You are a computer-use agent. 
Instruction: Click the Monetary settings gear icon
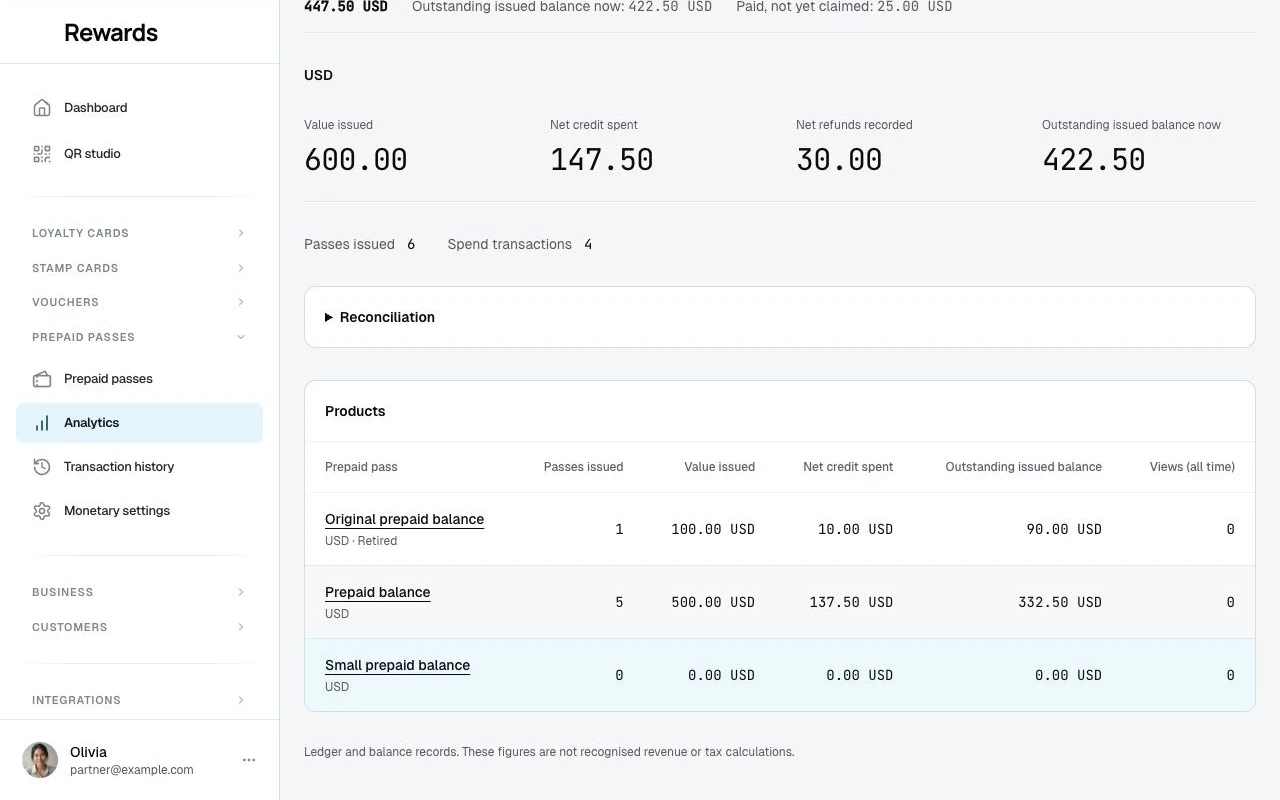(x=42, y=511)
